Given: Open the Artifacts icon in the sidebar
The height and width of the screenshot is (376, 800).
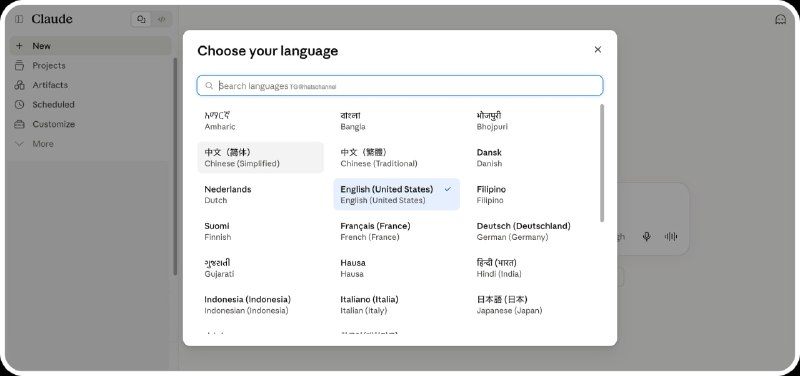Looking at the screenshot, I should coord(19,85).
